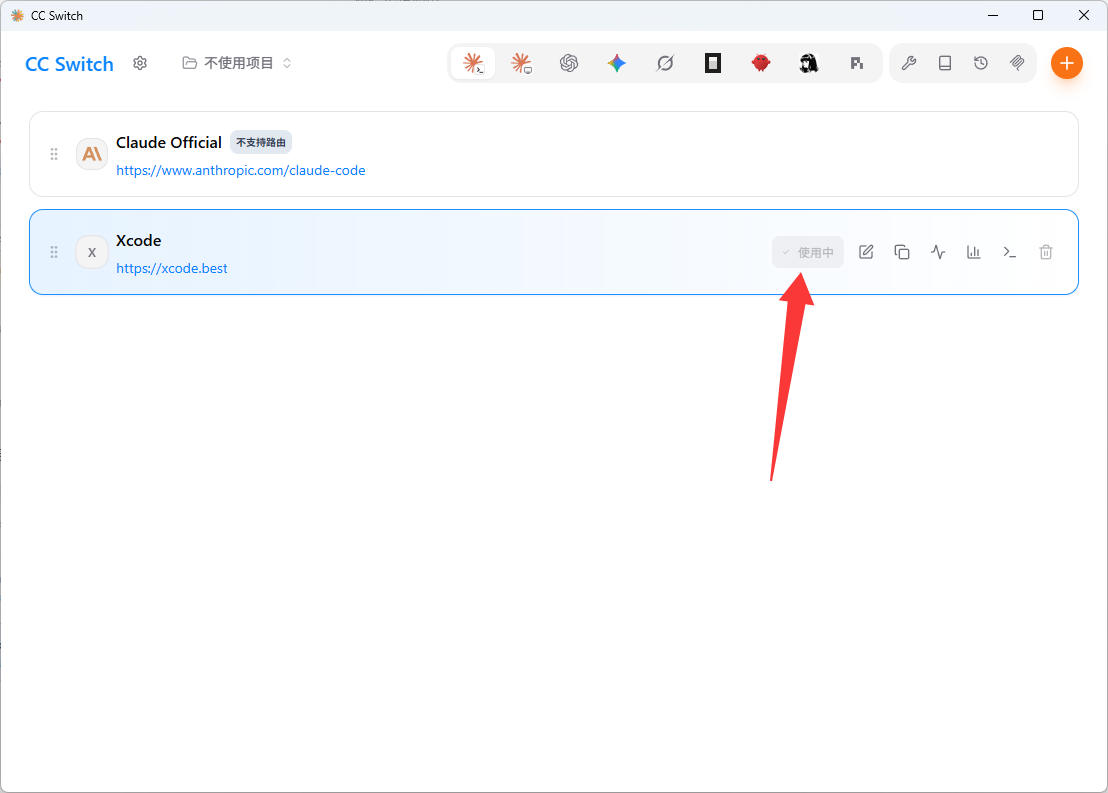This screenshot has height=793, width=1108.
Task: Run activity test on Xcode provider
Action: pyautogui.click(x=938, y=252)
